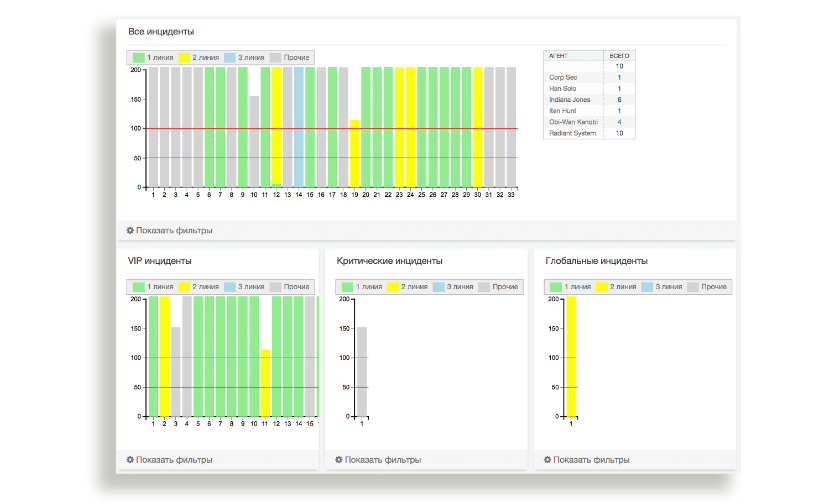Image resolution: width=836 pixels, height=504 pixels.
Task: Click the gear icon under Все инциденты chart
Action: click(130, 230)
